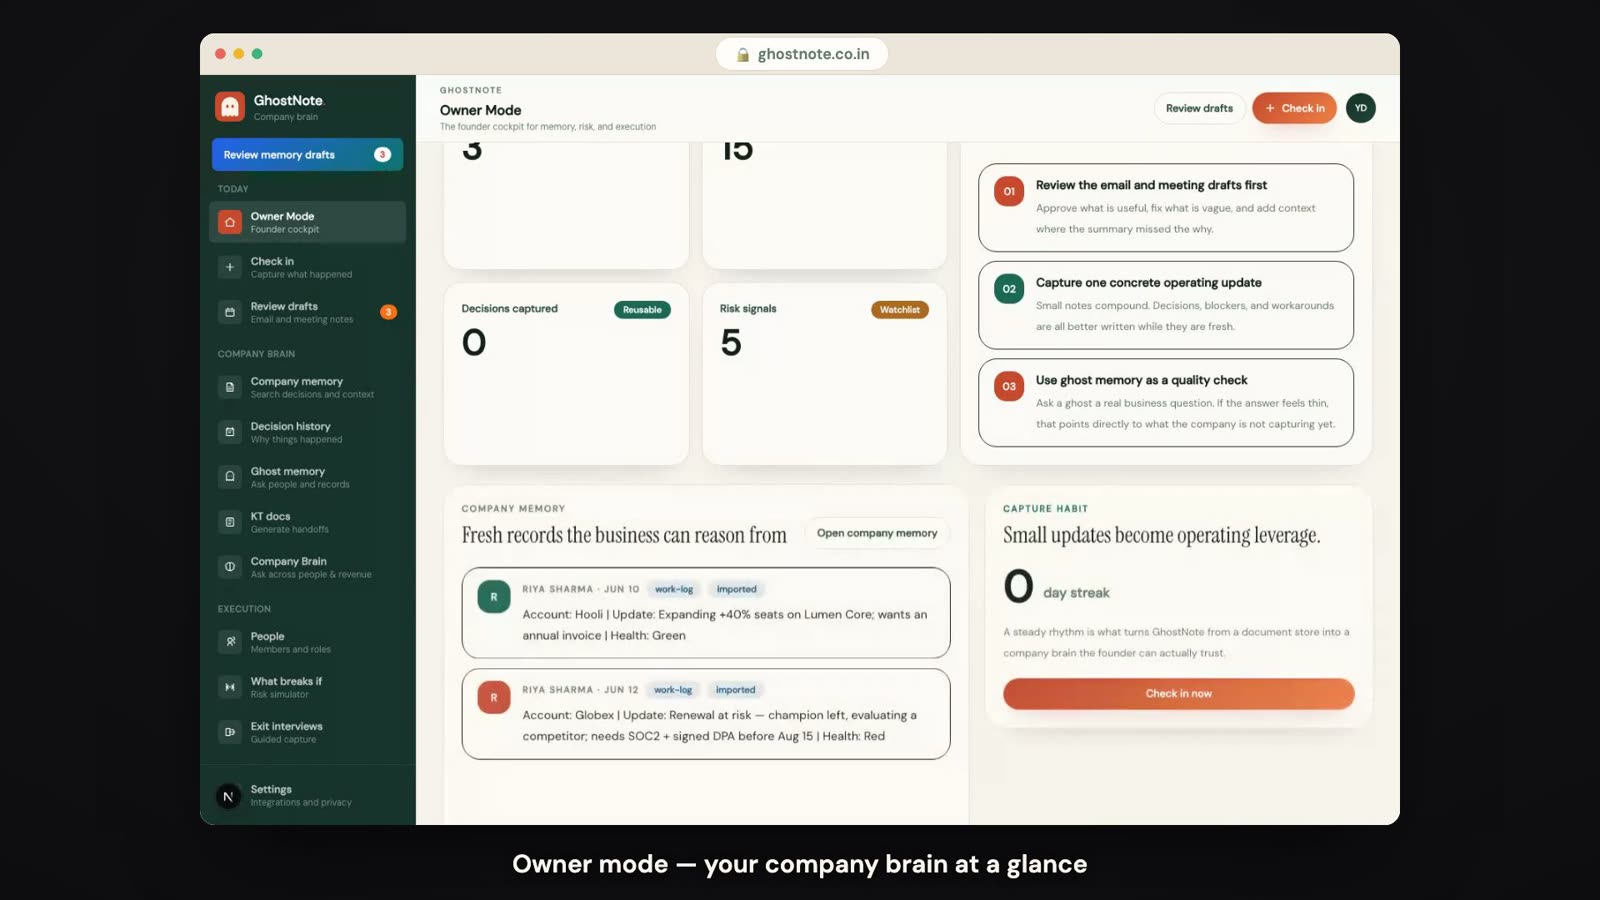Open Exit interviews guided capture
This screenshot has height=900, width=1600.
[x=307, y=732]
